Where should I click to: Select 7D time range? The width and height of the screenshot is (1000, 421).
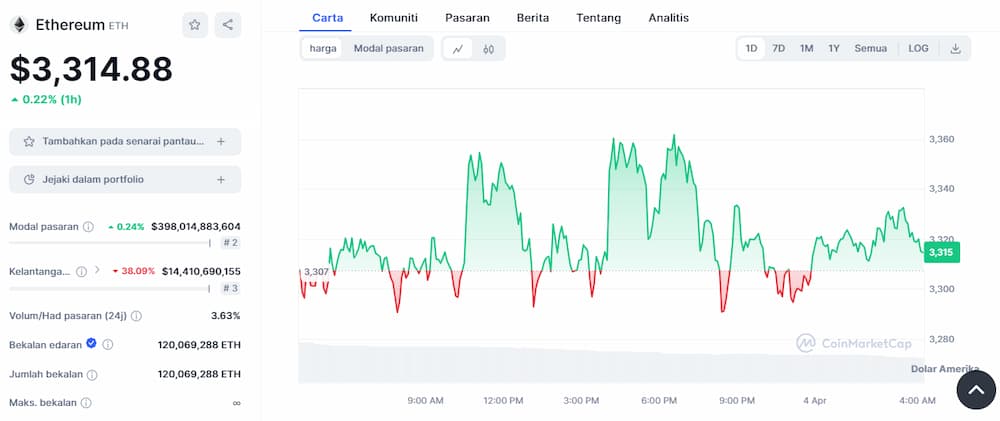pos(778,48)
